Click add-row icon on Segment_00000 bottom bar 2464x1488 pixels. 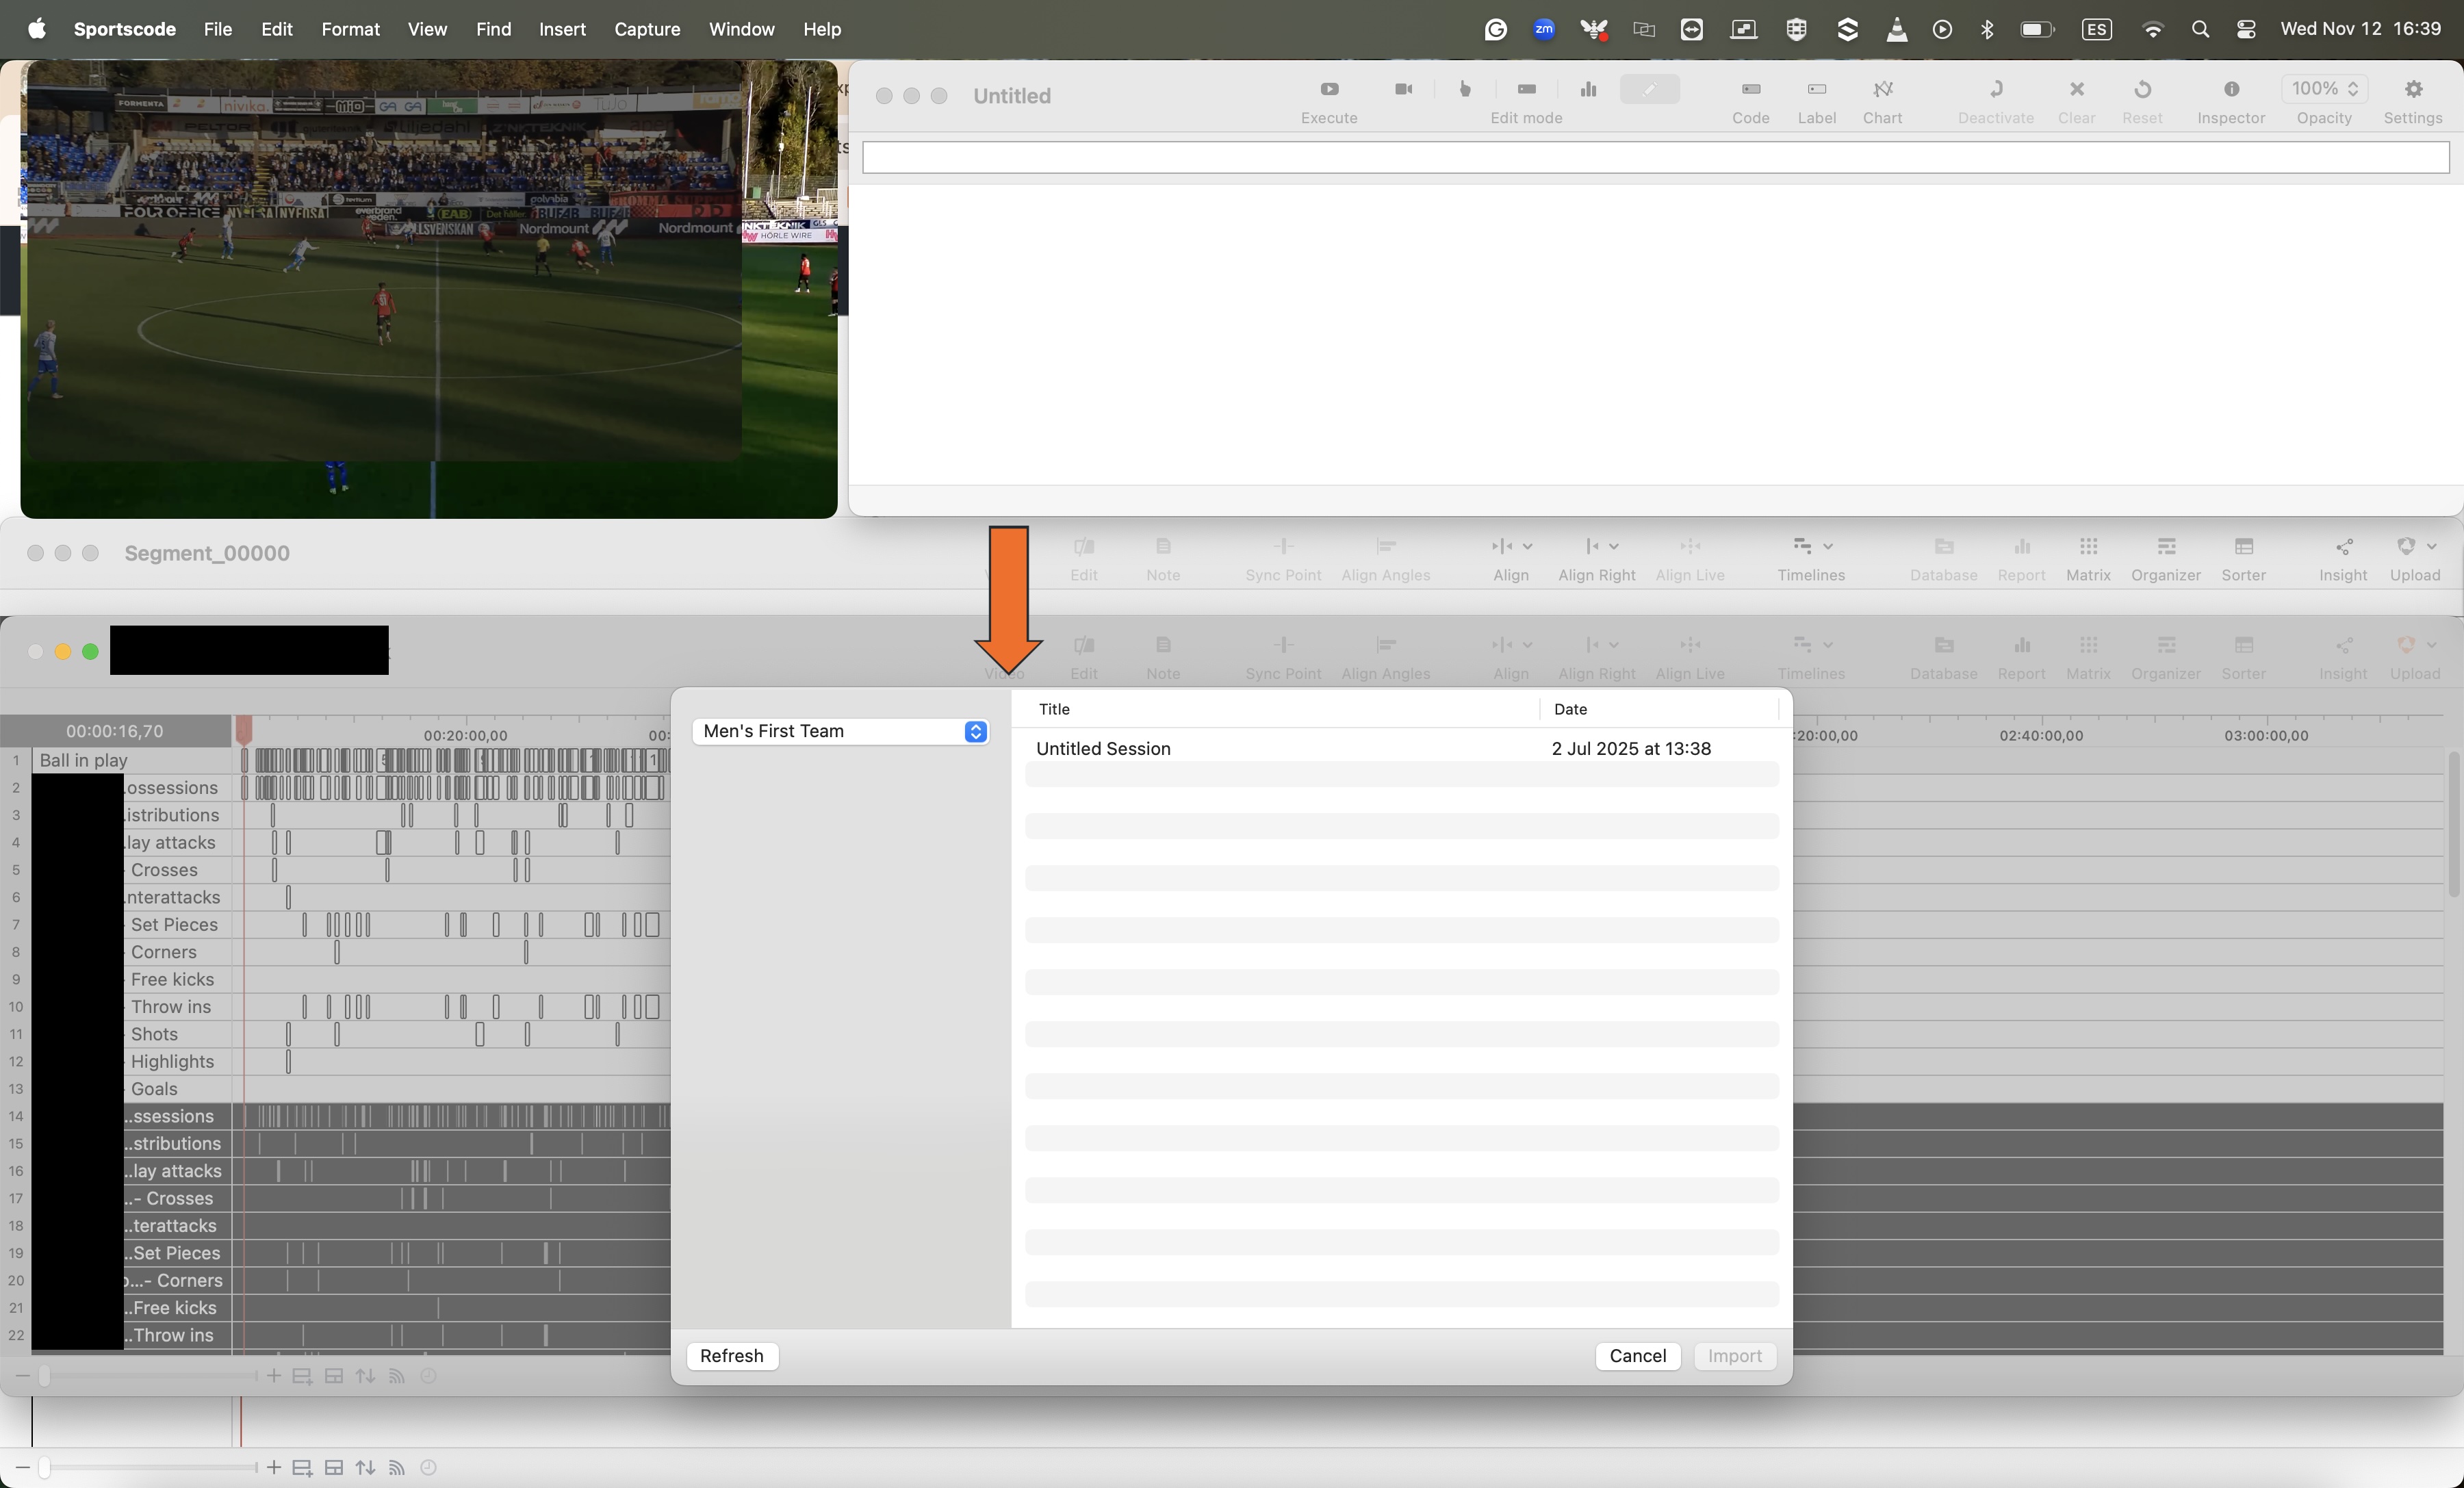point(302,1467)
